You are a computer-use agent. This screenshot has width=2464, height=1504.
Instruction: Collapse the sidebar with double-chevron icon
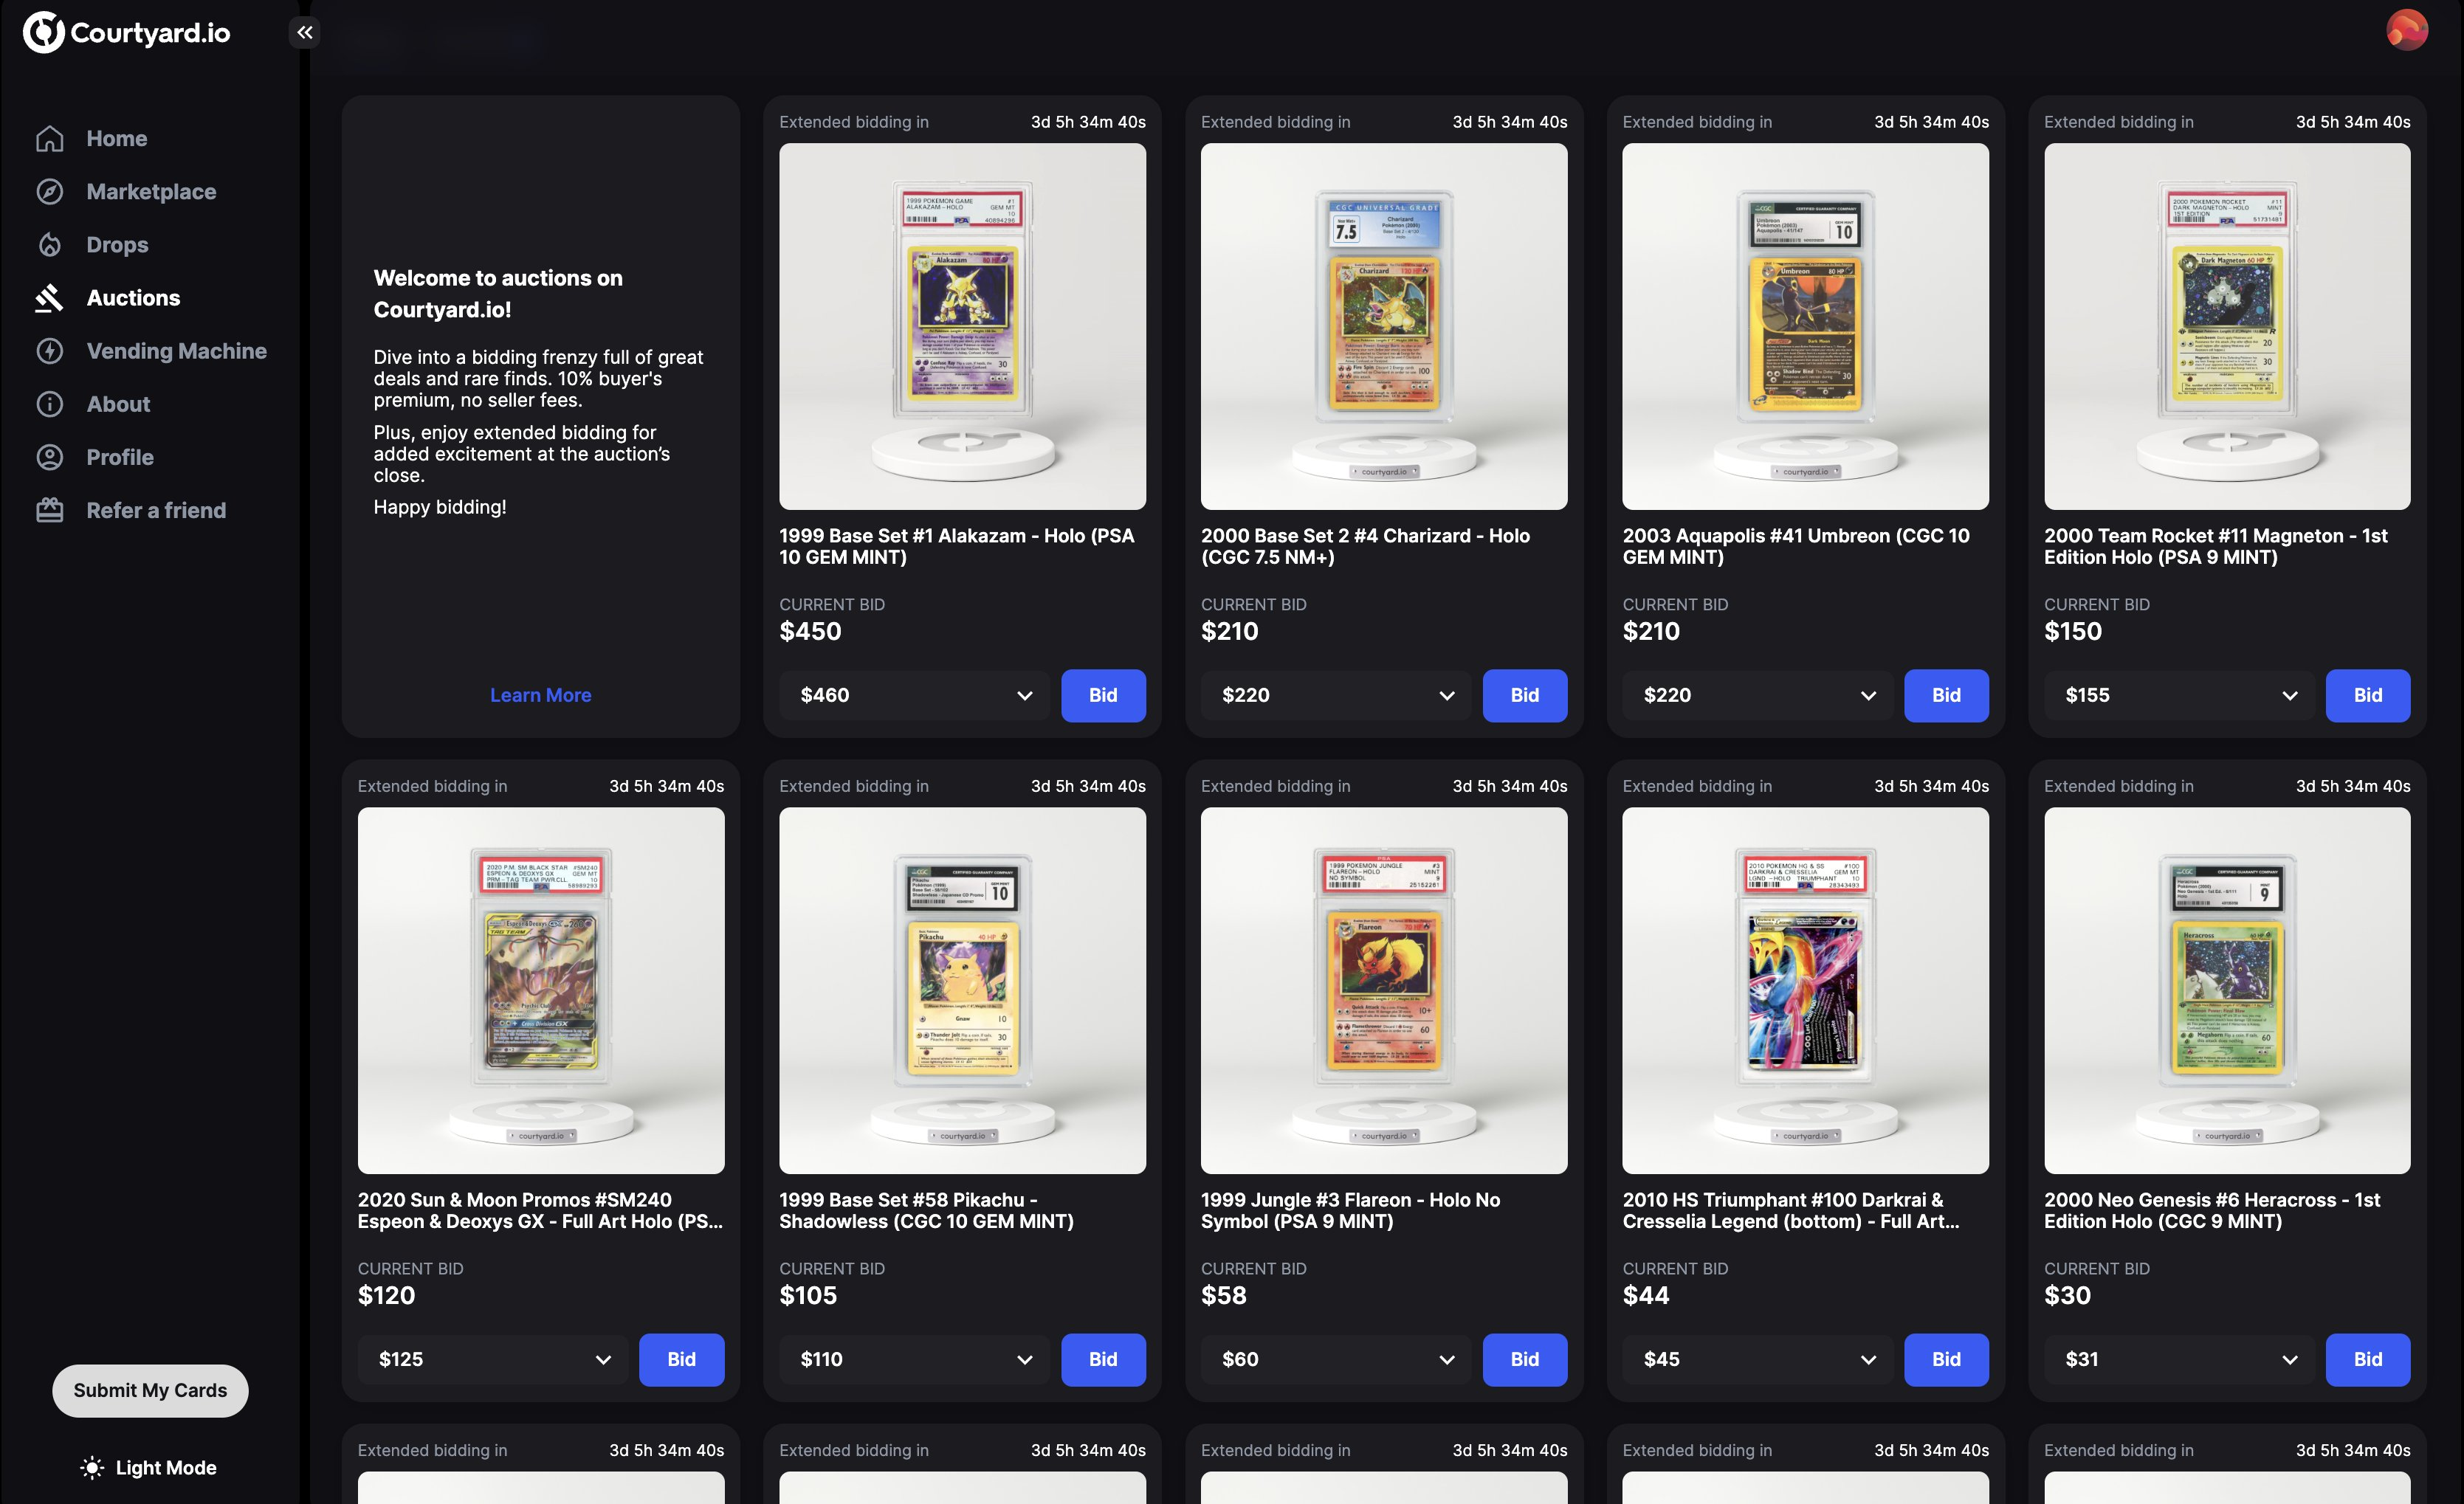[305, 32]
